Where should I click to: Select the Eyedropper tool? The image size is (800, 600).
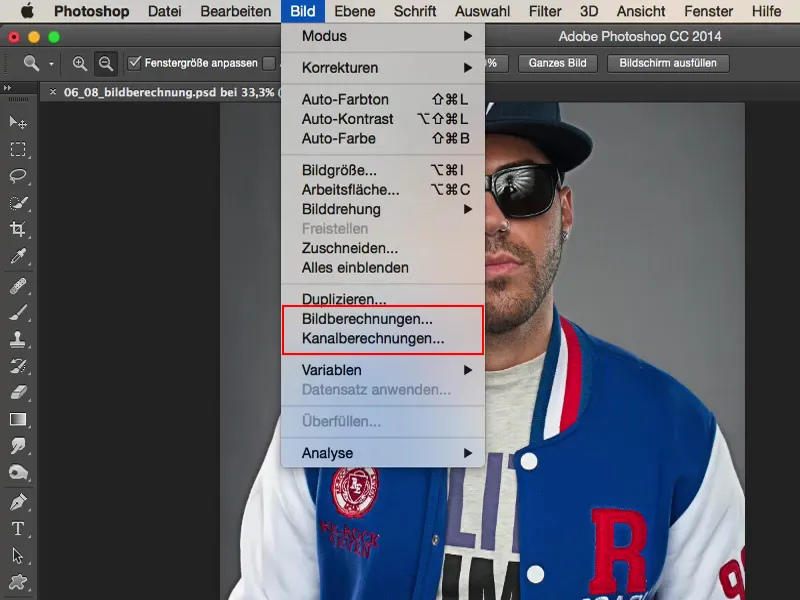18,256
